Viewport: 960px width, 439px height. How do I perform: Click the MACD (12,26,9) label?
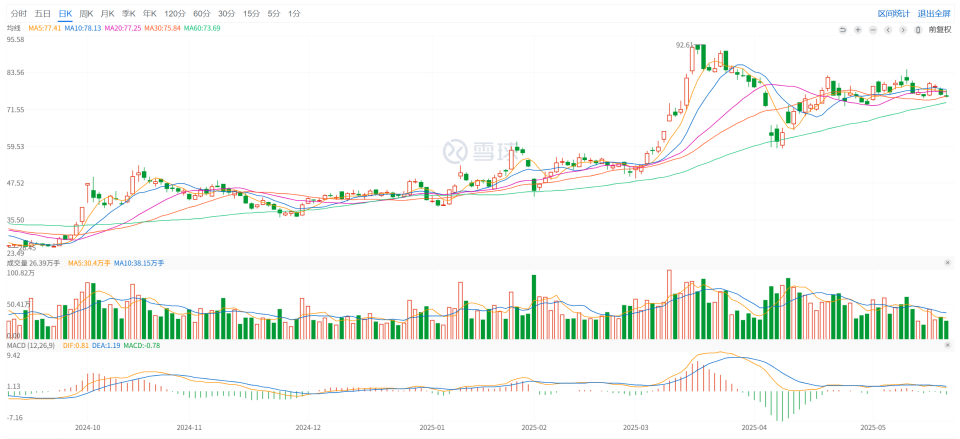31,347
